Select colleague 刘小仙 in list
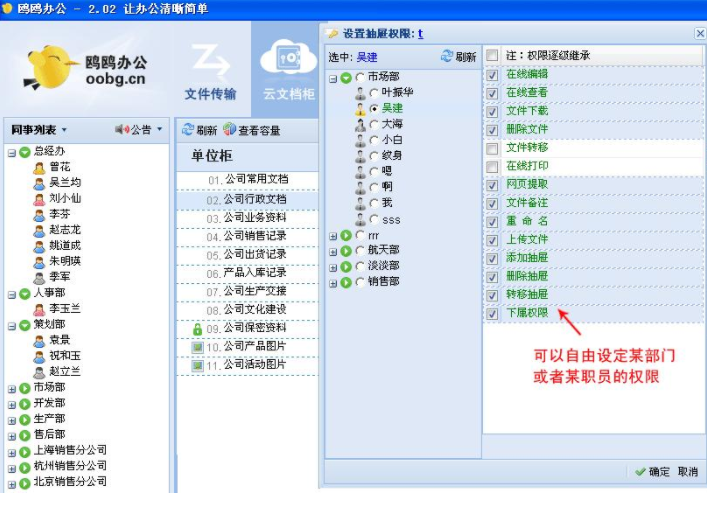 [x=65, y=198]
